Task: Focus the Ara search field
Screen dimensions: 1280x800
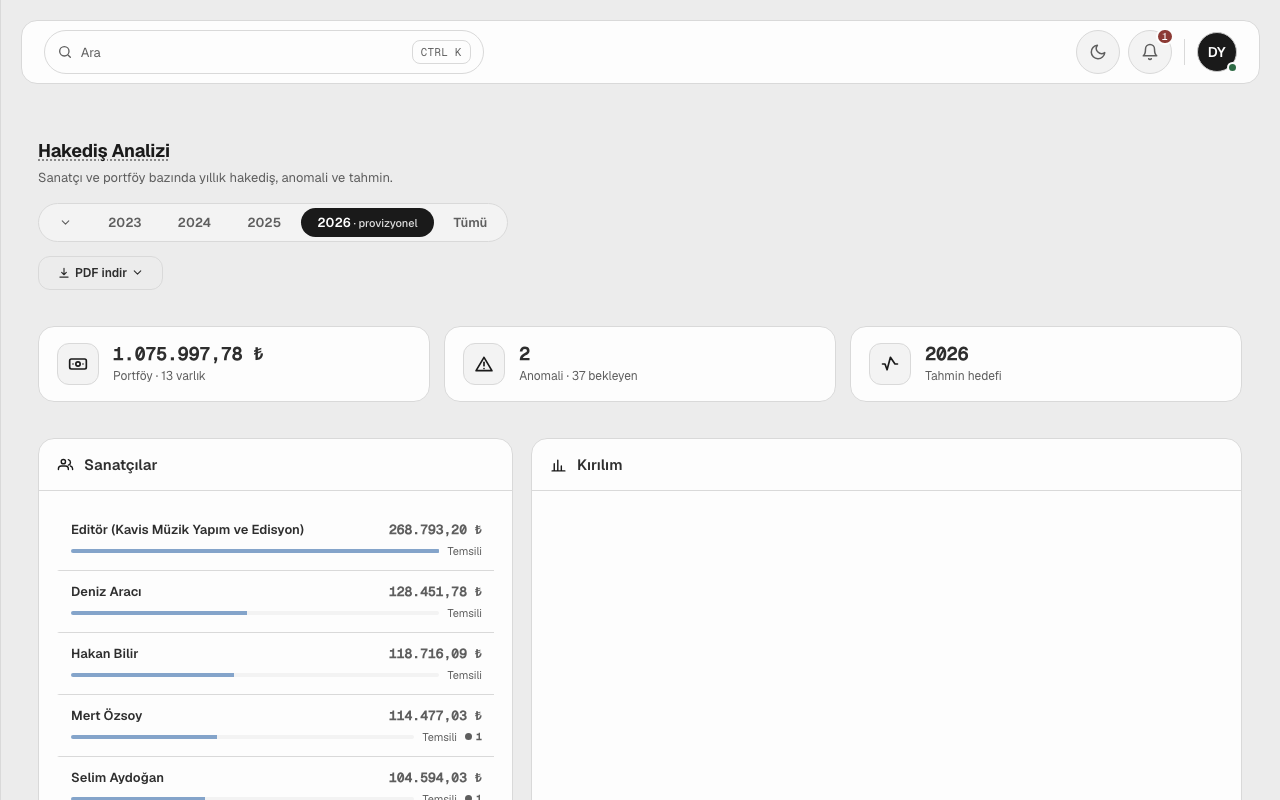Action: click(x=264, y=52)
